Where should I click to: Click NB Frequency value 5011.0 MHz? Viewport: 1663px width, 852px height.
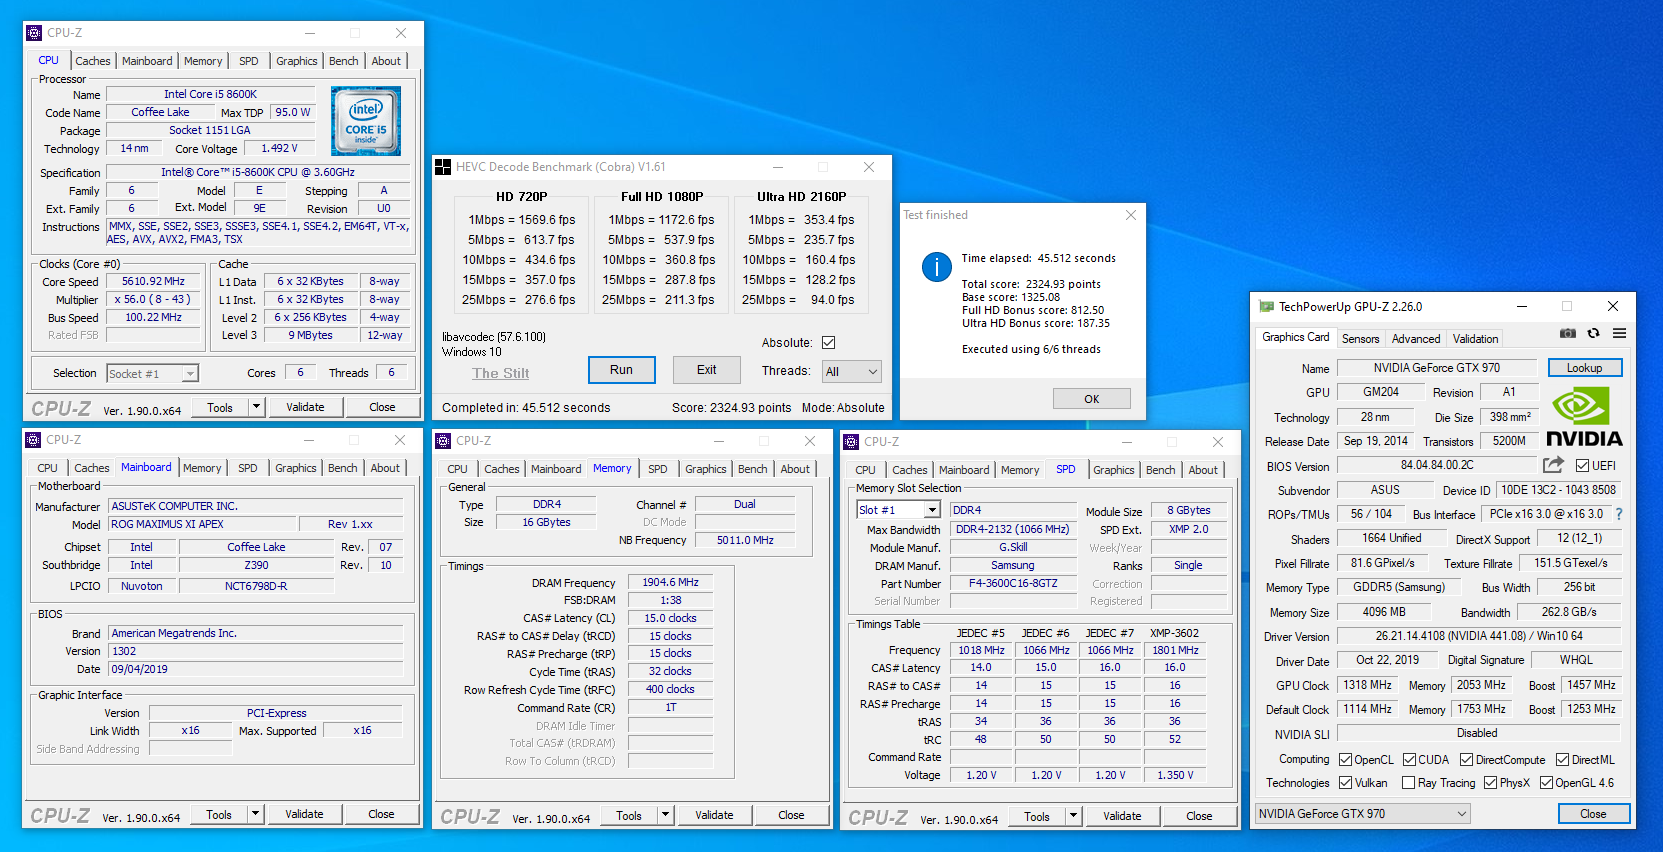tap(745, 540)
